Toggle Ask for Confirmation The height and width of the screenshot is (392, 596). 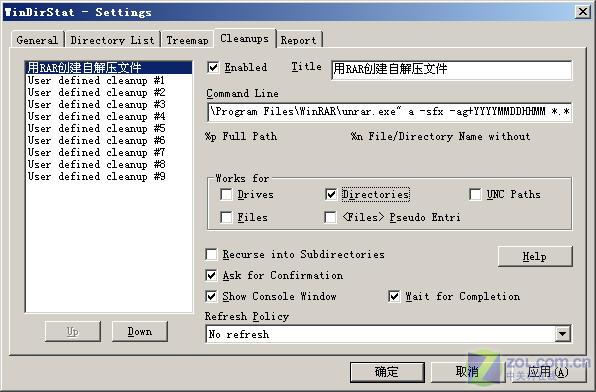[211, 275]
